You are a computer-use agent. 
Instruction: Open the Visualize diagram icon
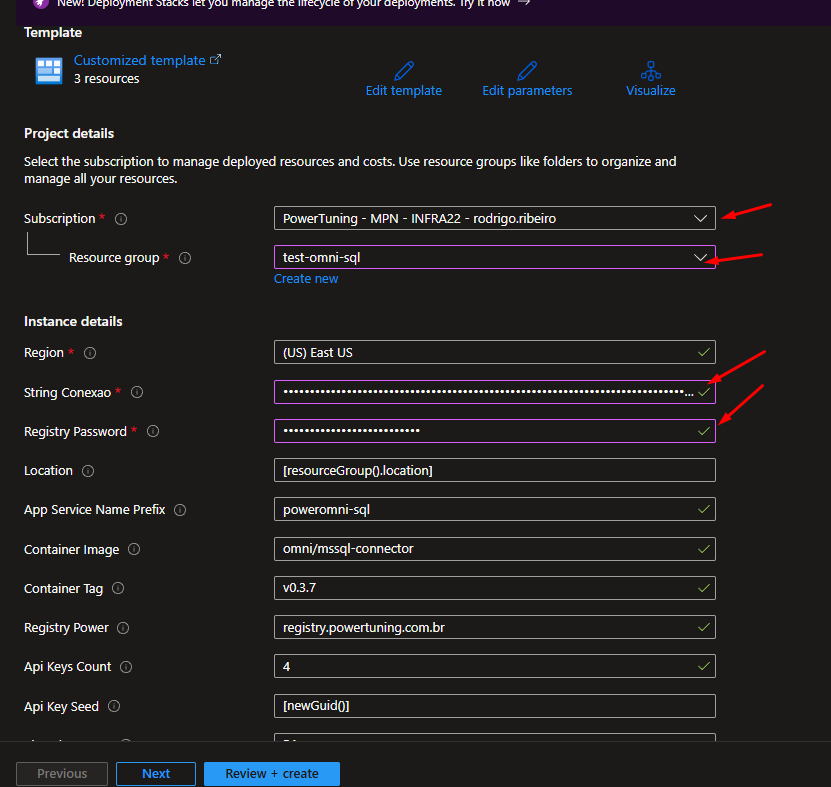click(x=651, y=71)
